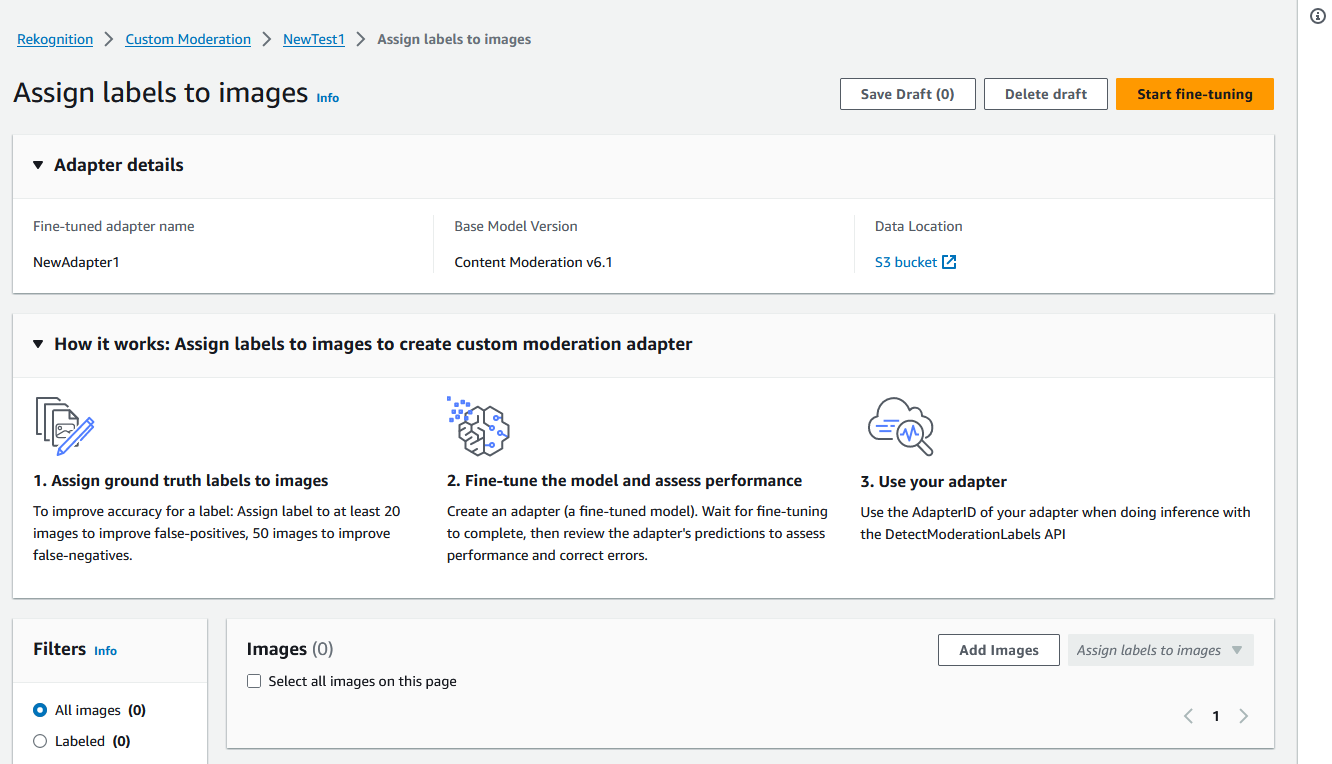
Task: Start fine-tuning the adapter
Action: (x=1194, y=93)
